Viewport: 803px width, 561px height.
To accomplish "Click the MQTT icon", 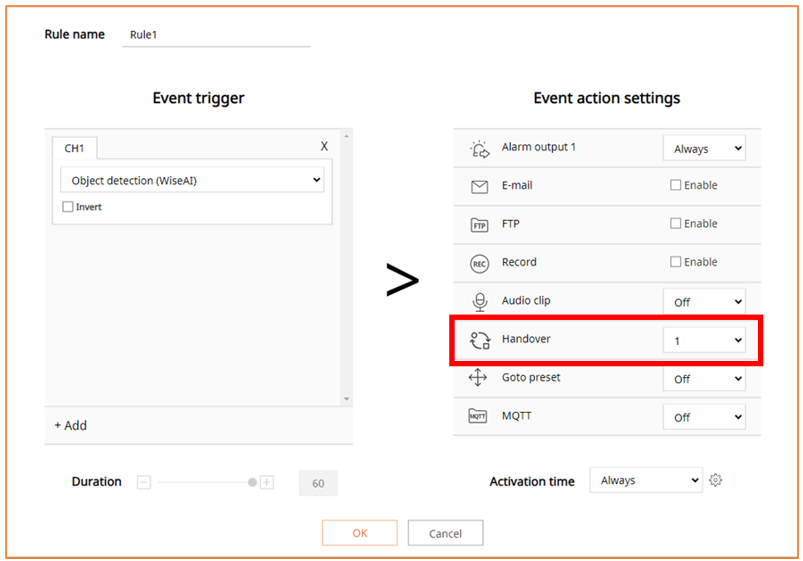I will pyautogui.click(x=478, y=416).
